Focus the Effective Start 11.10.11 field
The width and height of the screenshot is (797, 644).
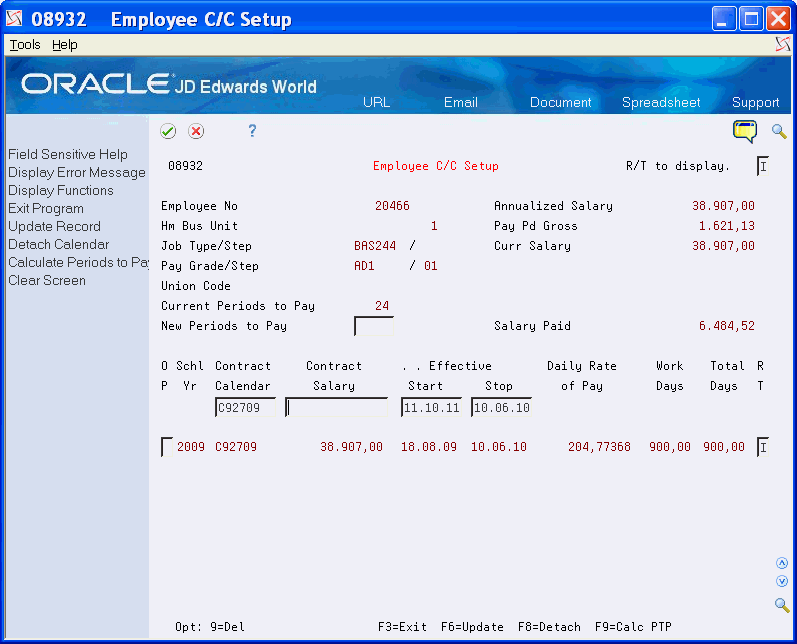[x=432, y=407]
